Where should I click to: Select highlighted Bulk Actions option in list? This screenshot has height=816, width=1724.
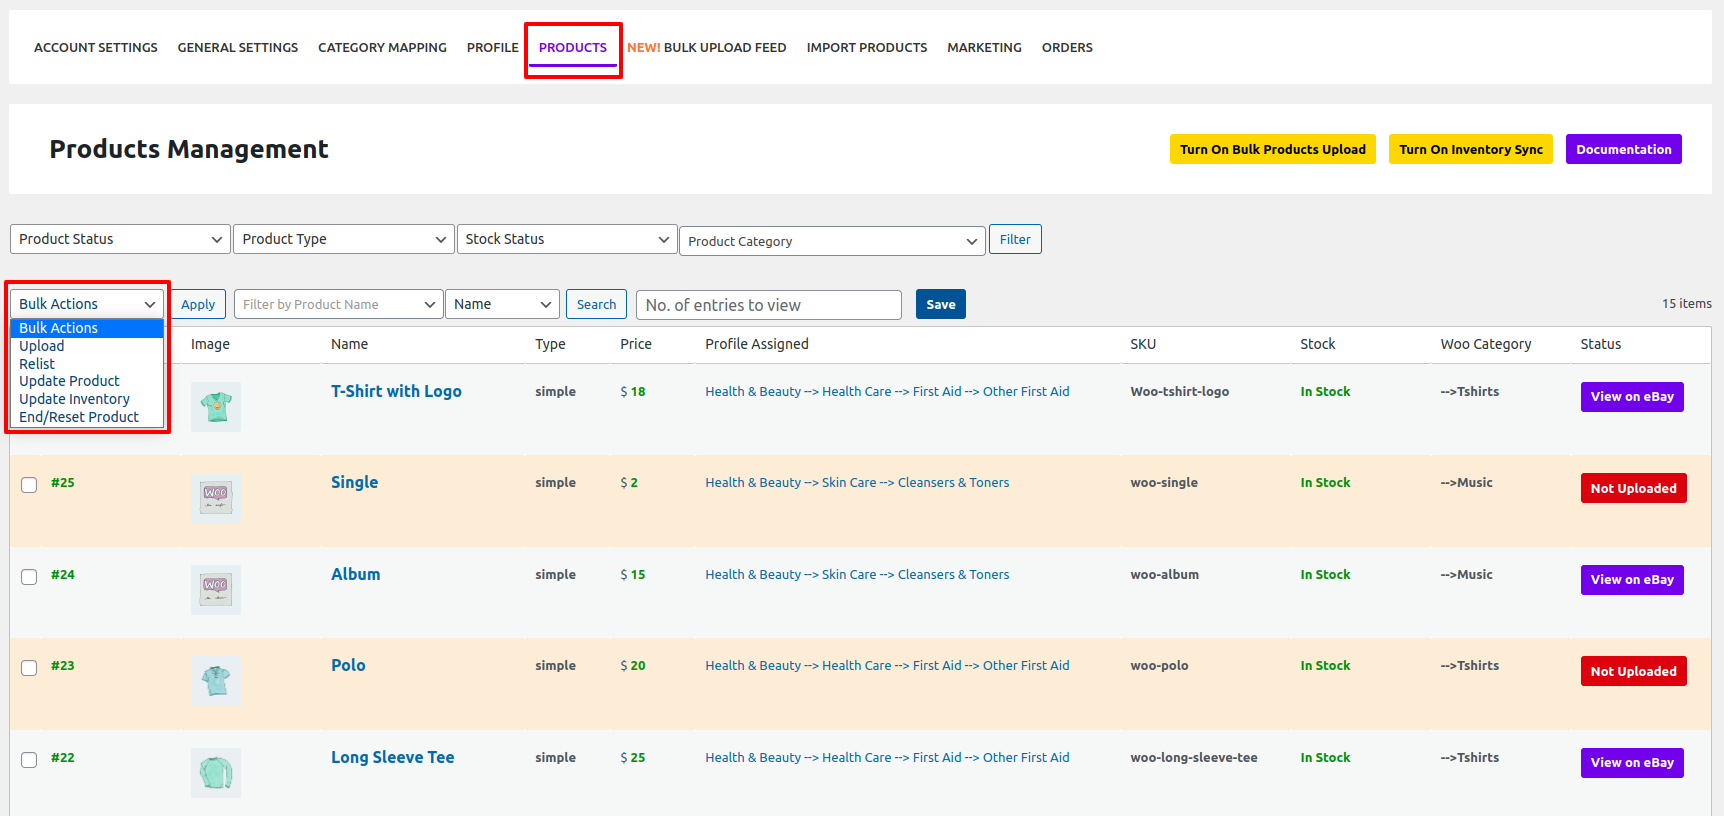pos(87,328)
